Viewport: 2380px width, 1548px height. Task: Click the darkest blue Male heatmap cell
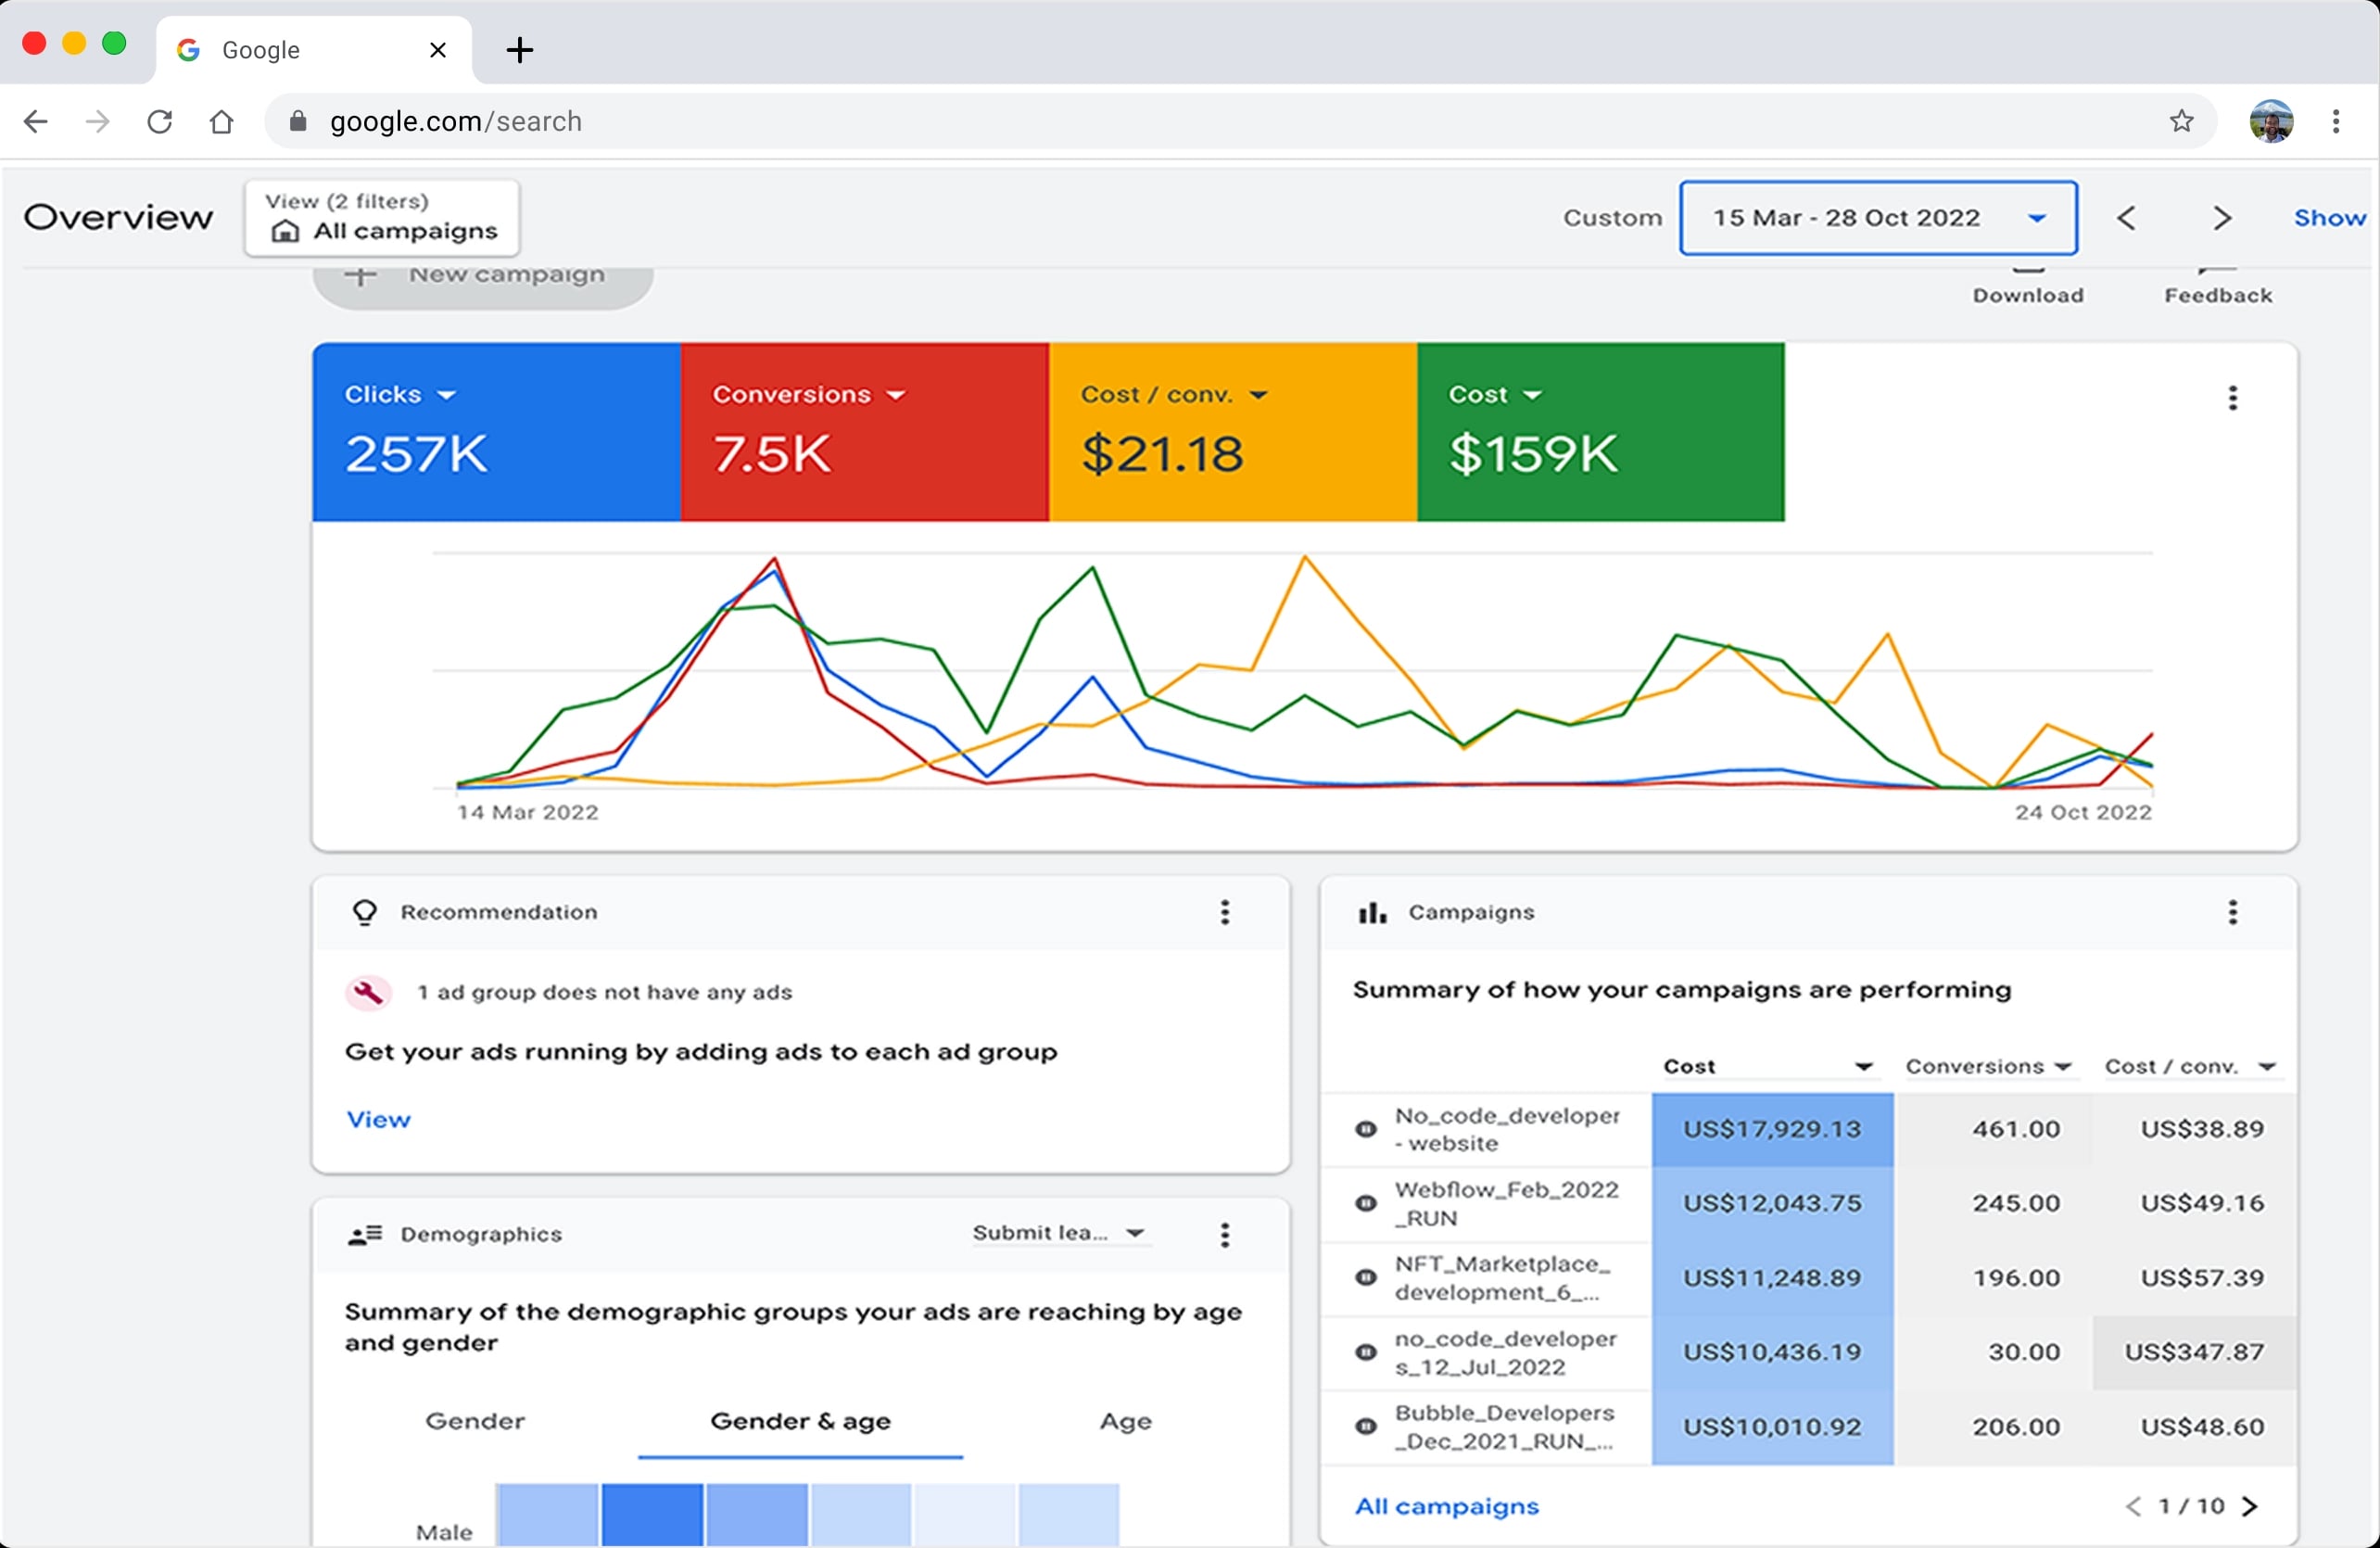click(x=652, y=1515)
